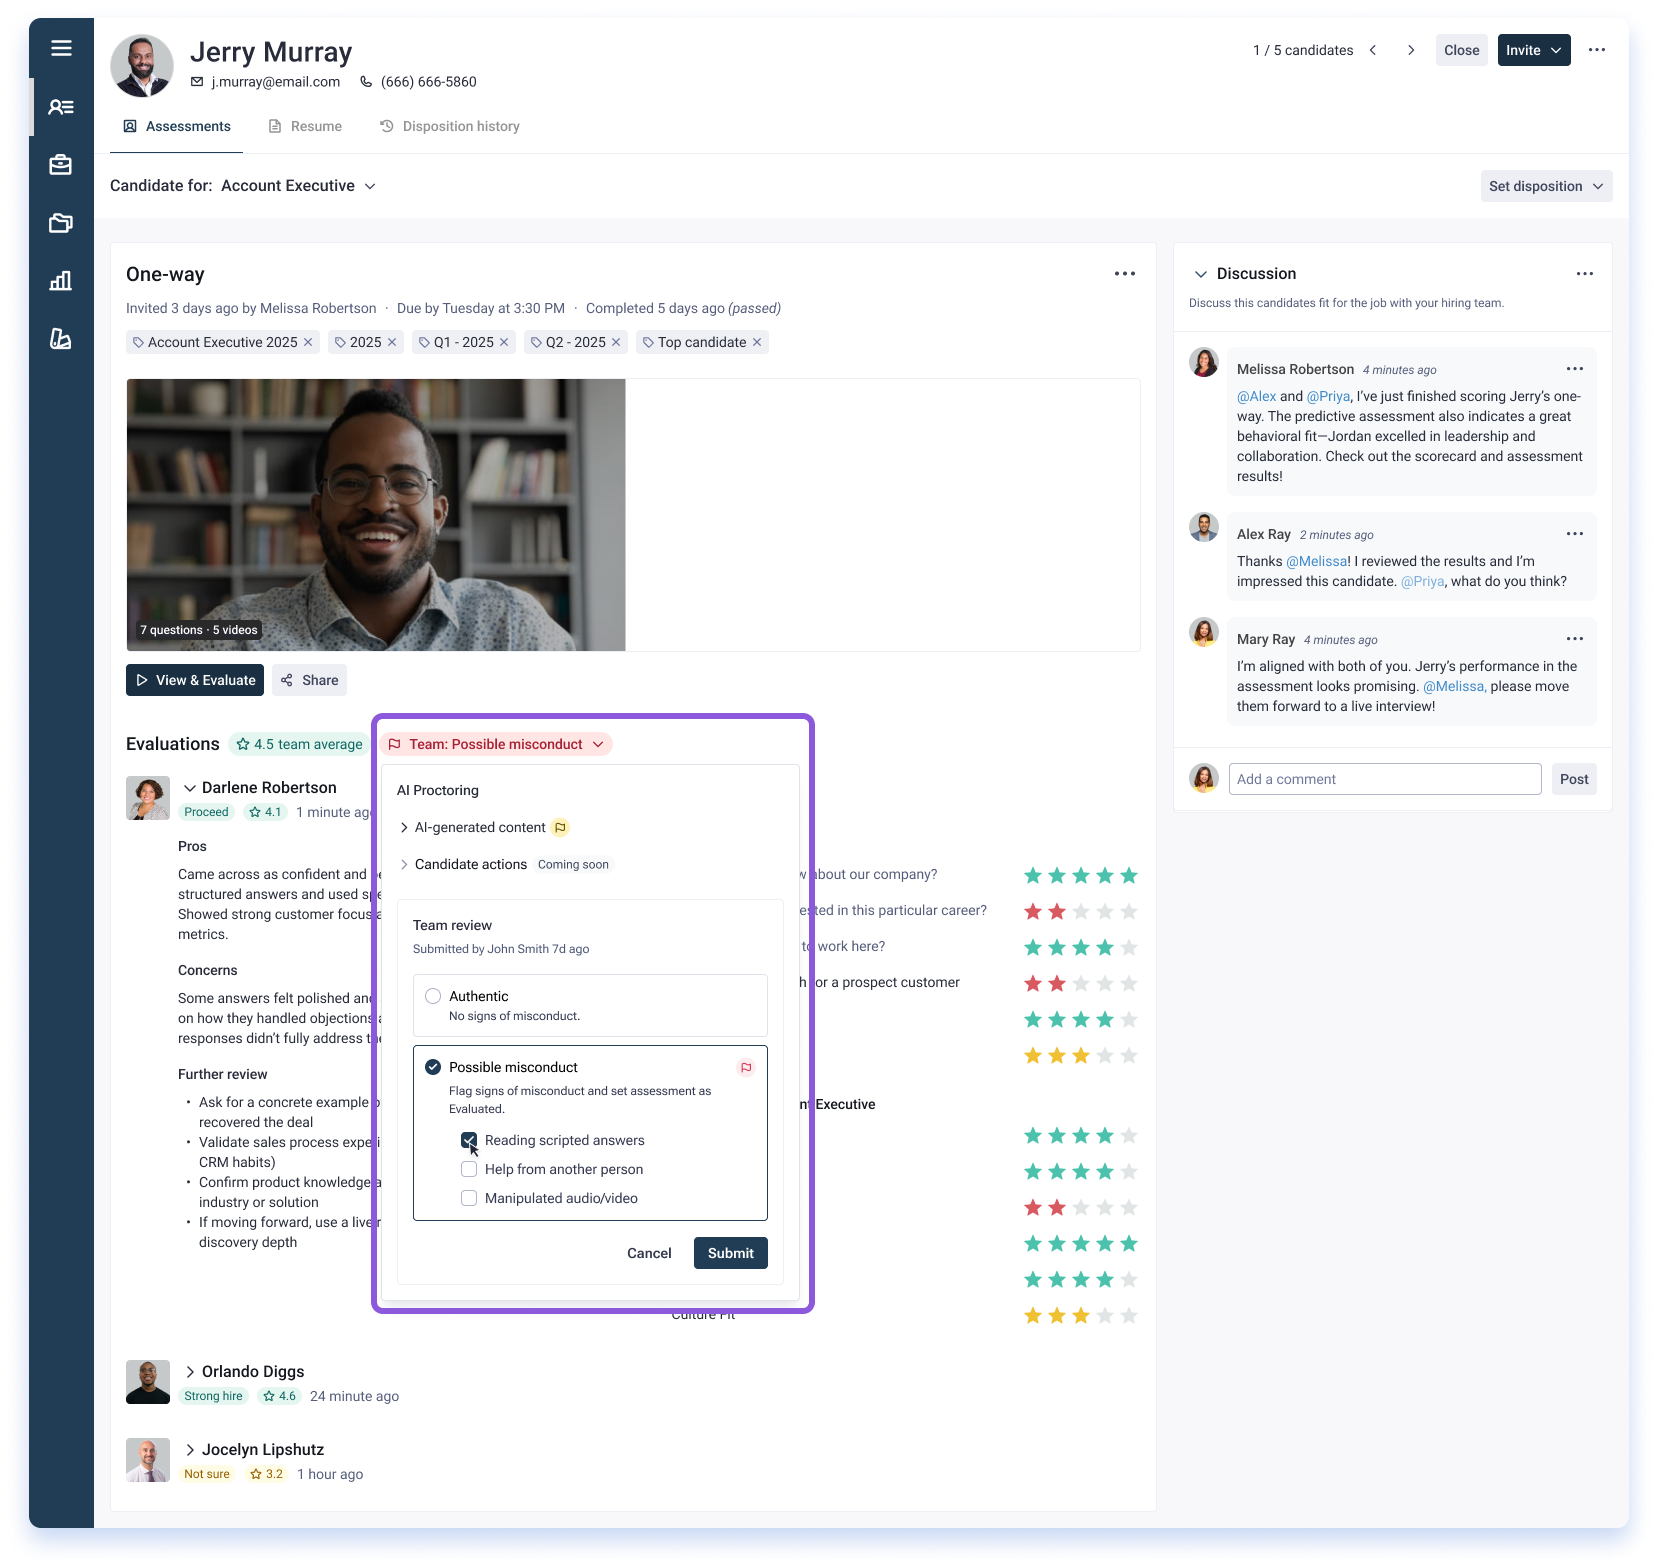Click the fifth star of the first rating row
Viewport: 1658px width, 1559px height.
coord(1129,875)
